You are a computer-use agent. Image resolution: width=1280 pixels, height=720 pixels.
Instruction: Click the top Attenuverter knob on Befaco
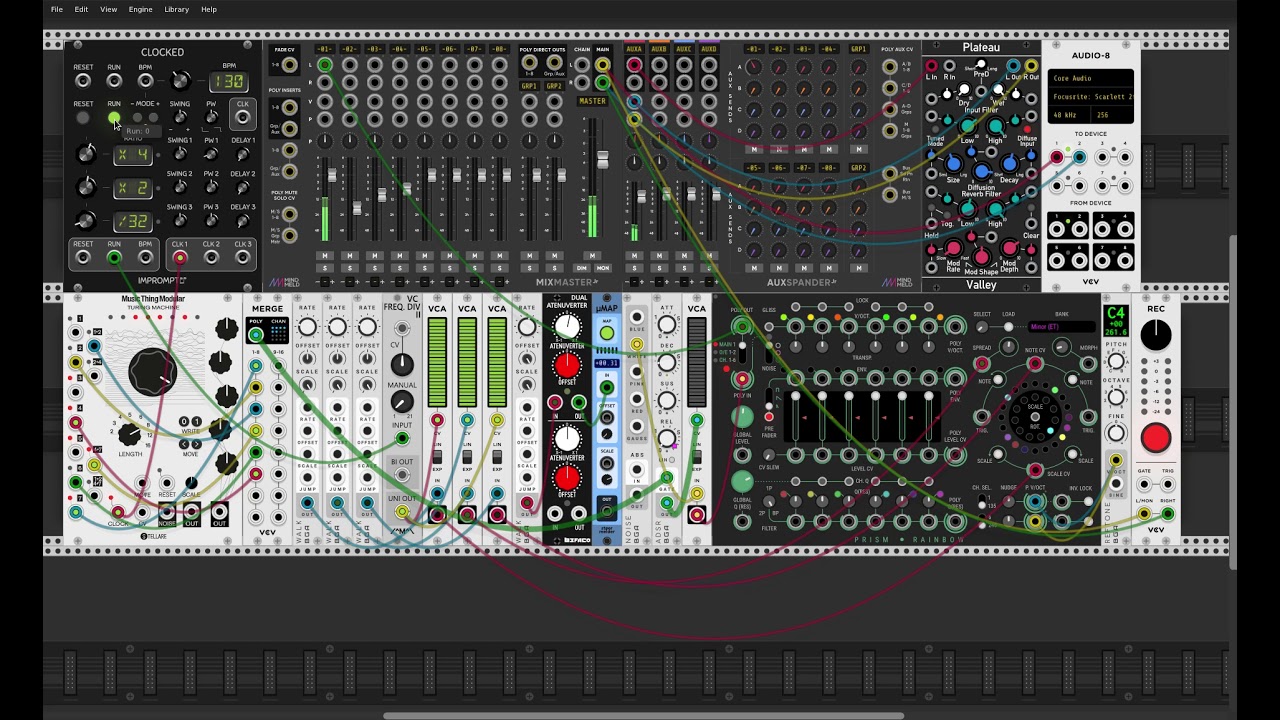point(567,326)
